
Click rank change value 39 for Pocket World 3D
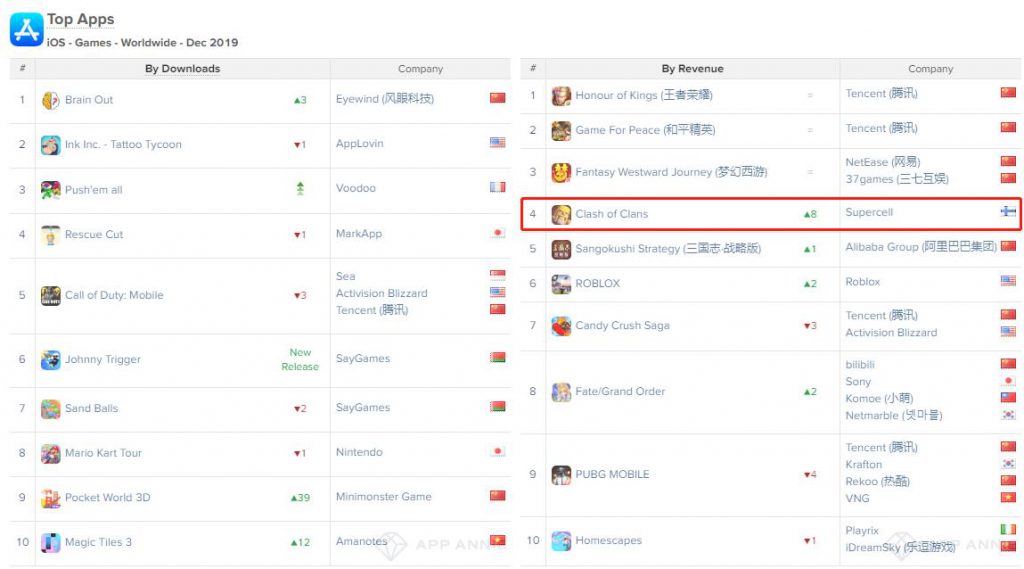[x=300, y=498]
